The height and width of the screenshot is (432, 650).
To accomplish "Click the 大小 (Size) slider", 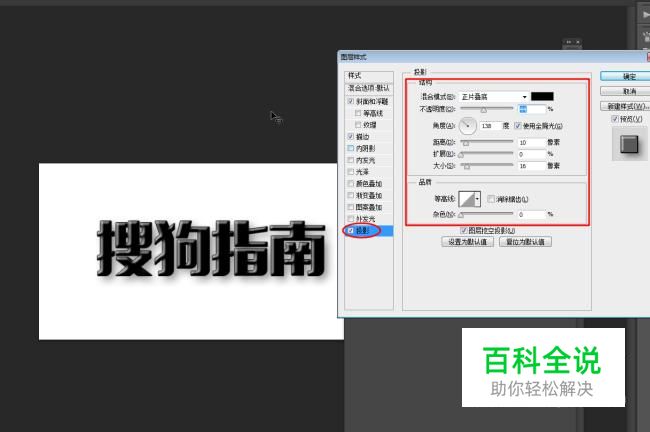I will (487, 166).
